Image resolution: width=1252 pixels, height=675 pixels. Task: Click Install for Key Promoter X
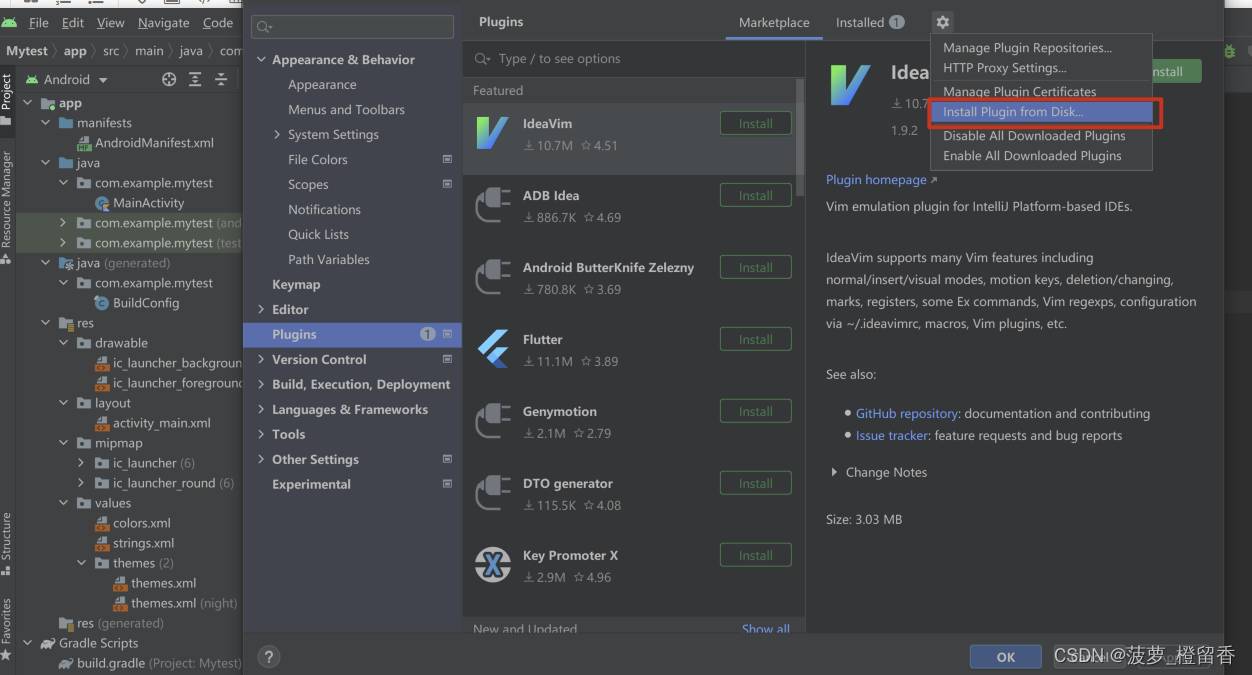point(756,556)
